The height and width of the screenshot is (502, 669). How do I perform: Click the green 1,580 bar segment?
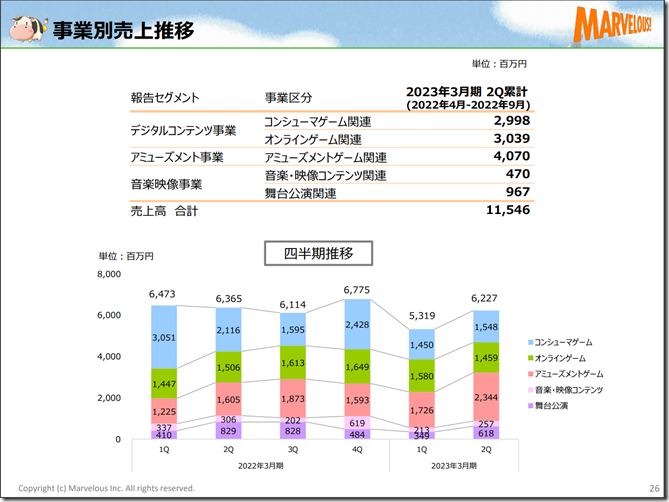(x=422, y=376)
